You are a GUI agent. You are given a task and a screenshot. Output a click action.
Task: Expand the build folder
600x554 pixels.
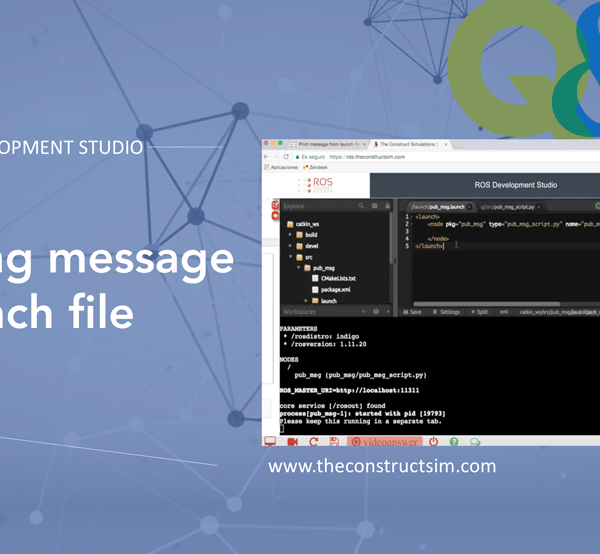tap(290, 235)
